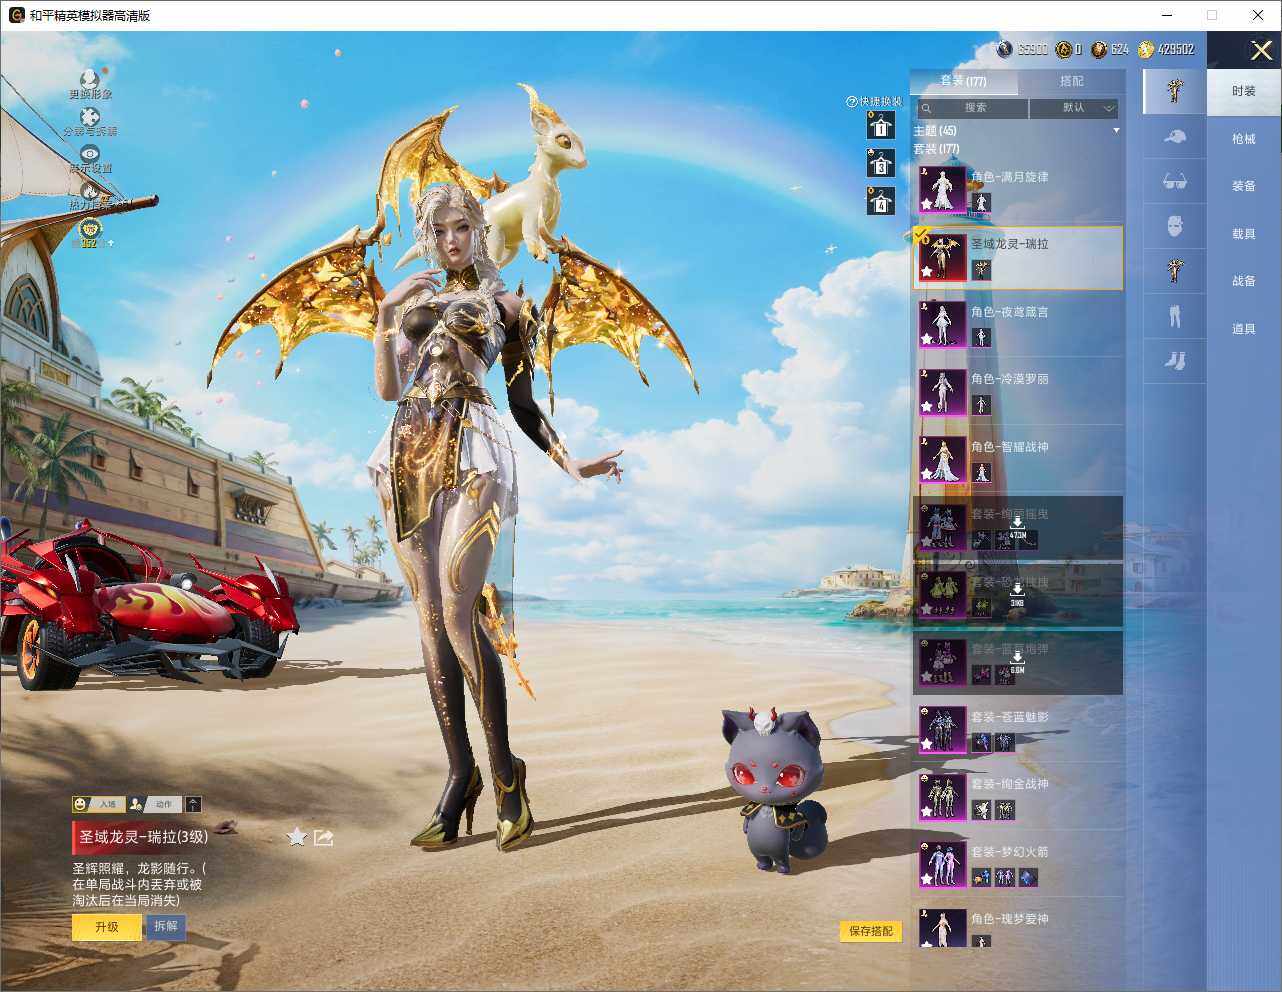Select outfit 套装-苍蓝魅影

(x=1017, y=729)
